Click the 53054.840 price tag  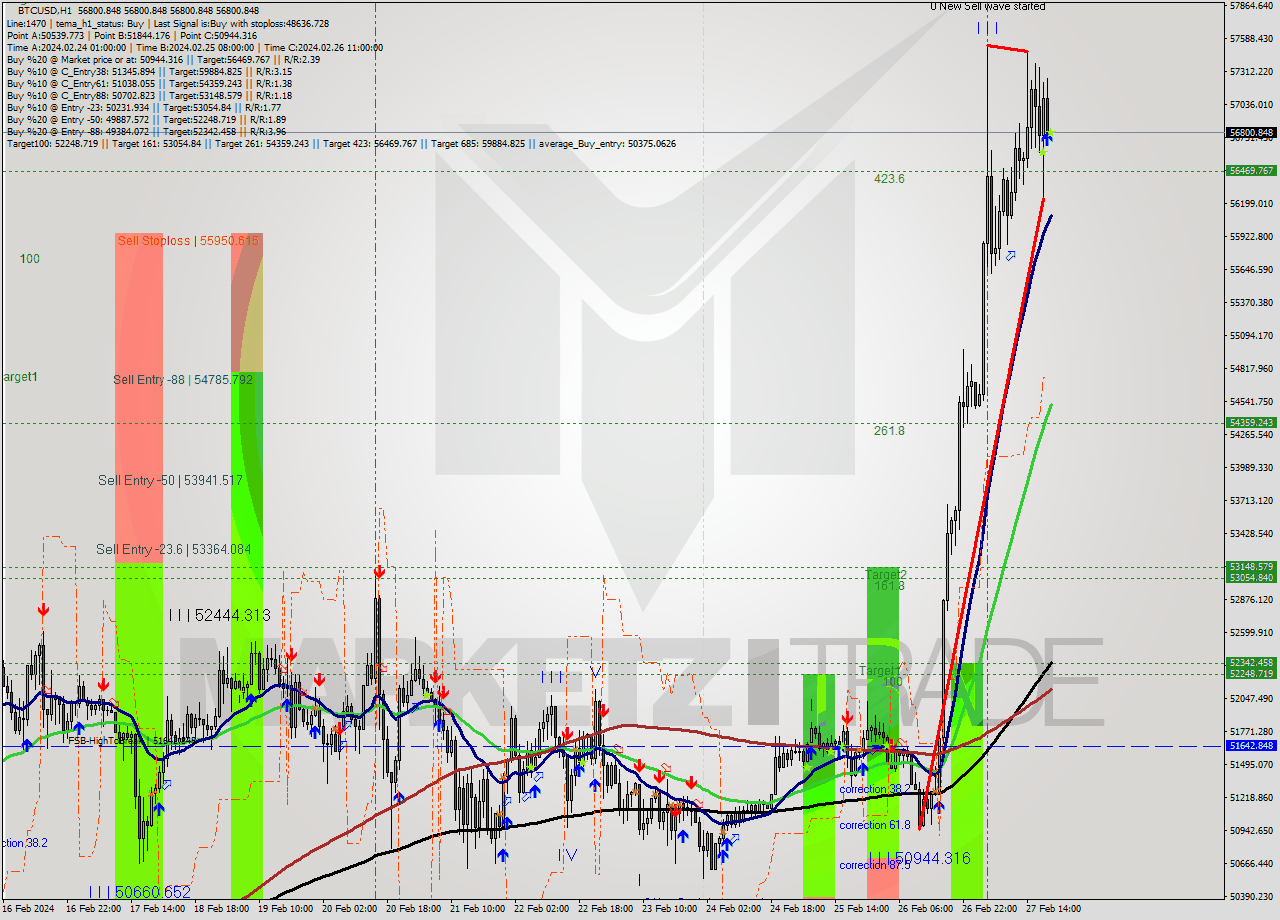(1251, 578)
